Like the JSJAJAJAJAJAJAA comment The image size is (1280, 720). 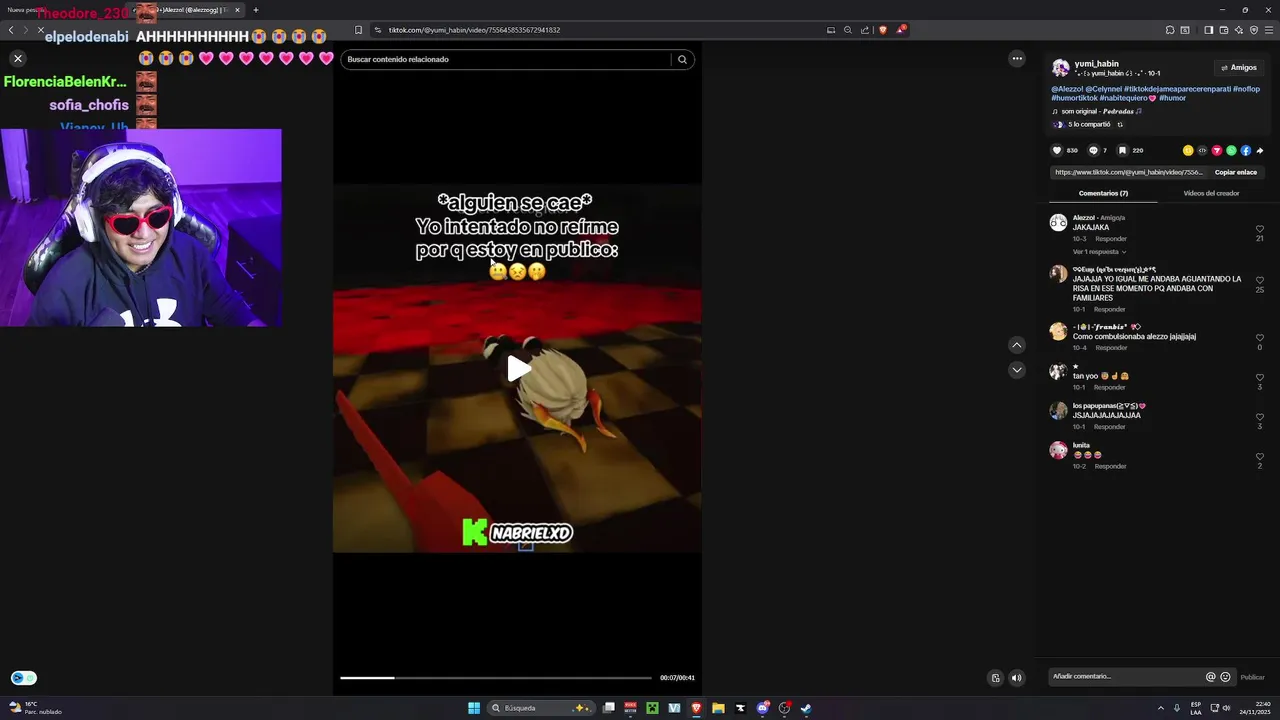(1259, 417)
